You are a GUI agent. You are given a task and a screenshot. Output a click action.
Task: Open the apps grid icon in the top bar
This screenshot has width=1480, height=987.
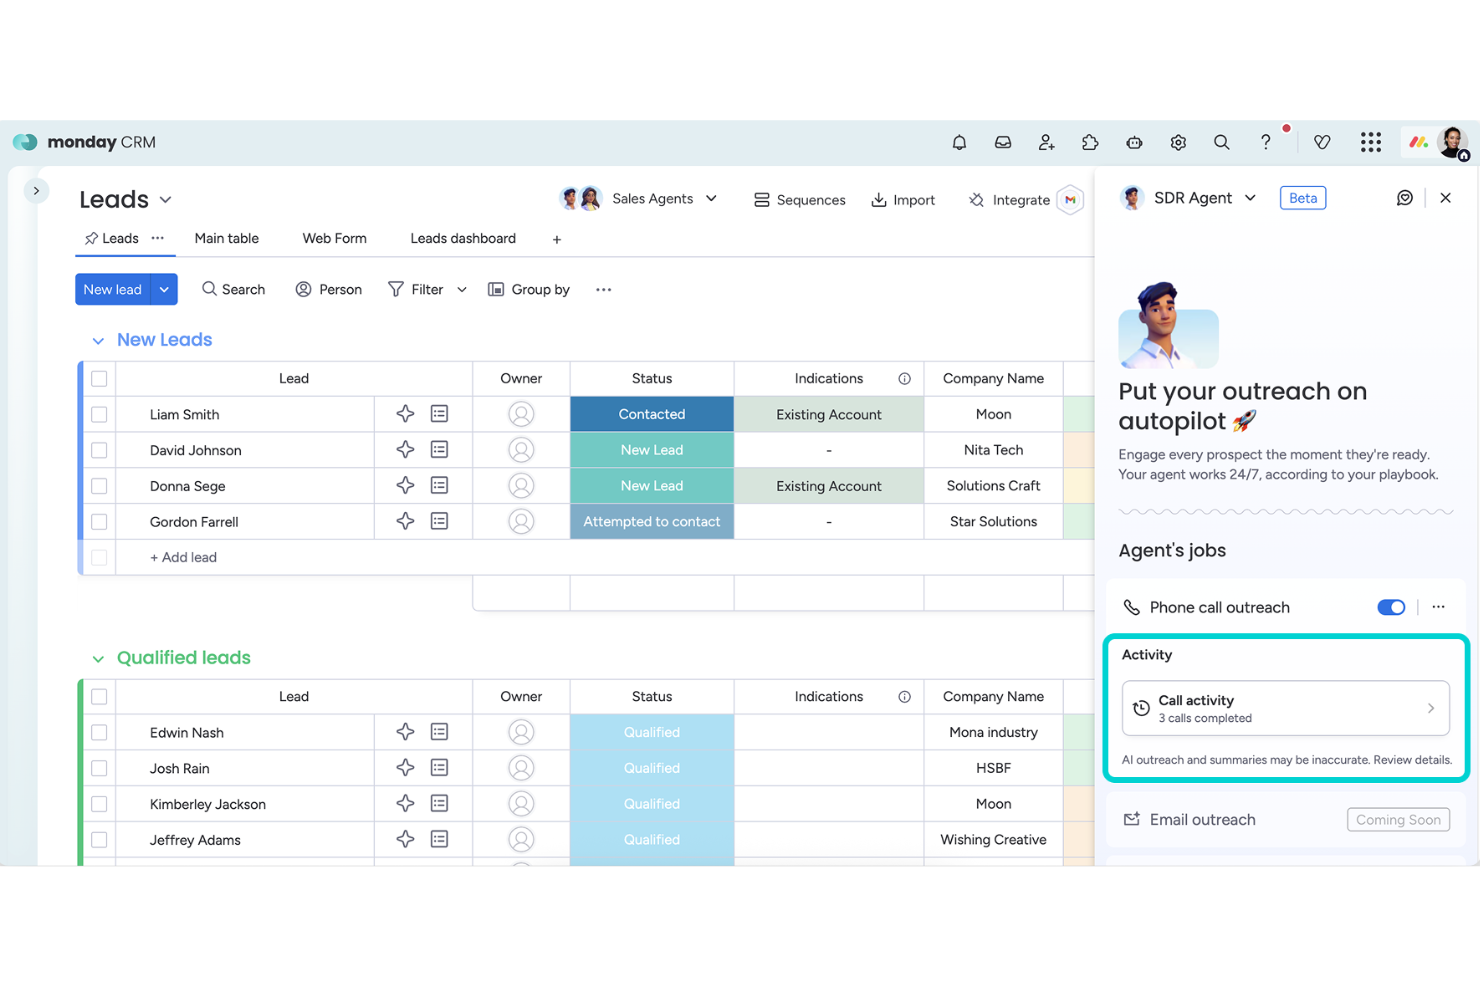(1370, 142)
